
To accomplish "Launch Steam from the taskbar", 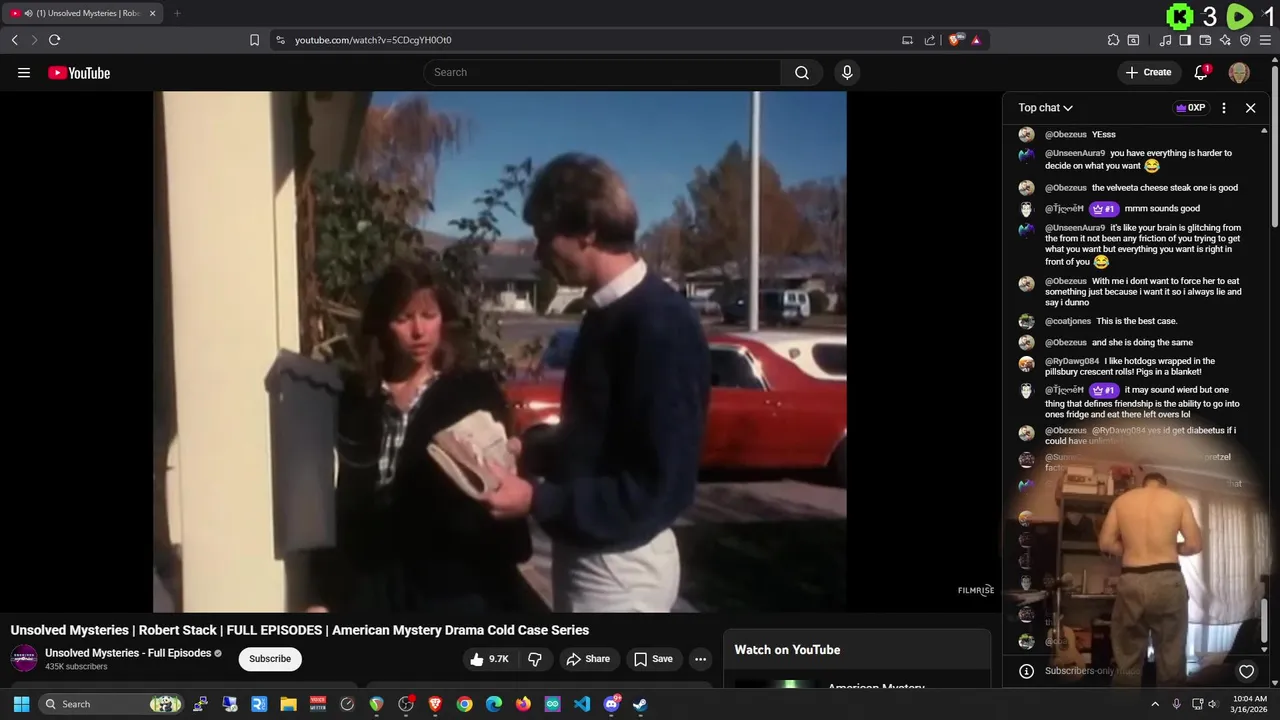I will click(640, 704).
